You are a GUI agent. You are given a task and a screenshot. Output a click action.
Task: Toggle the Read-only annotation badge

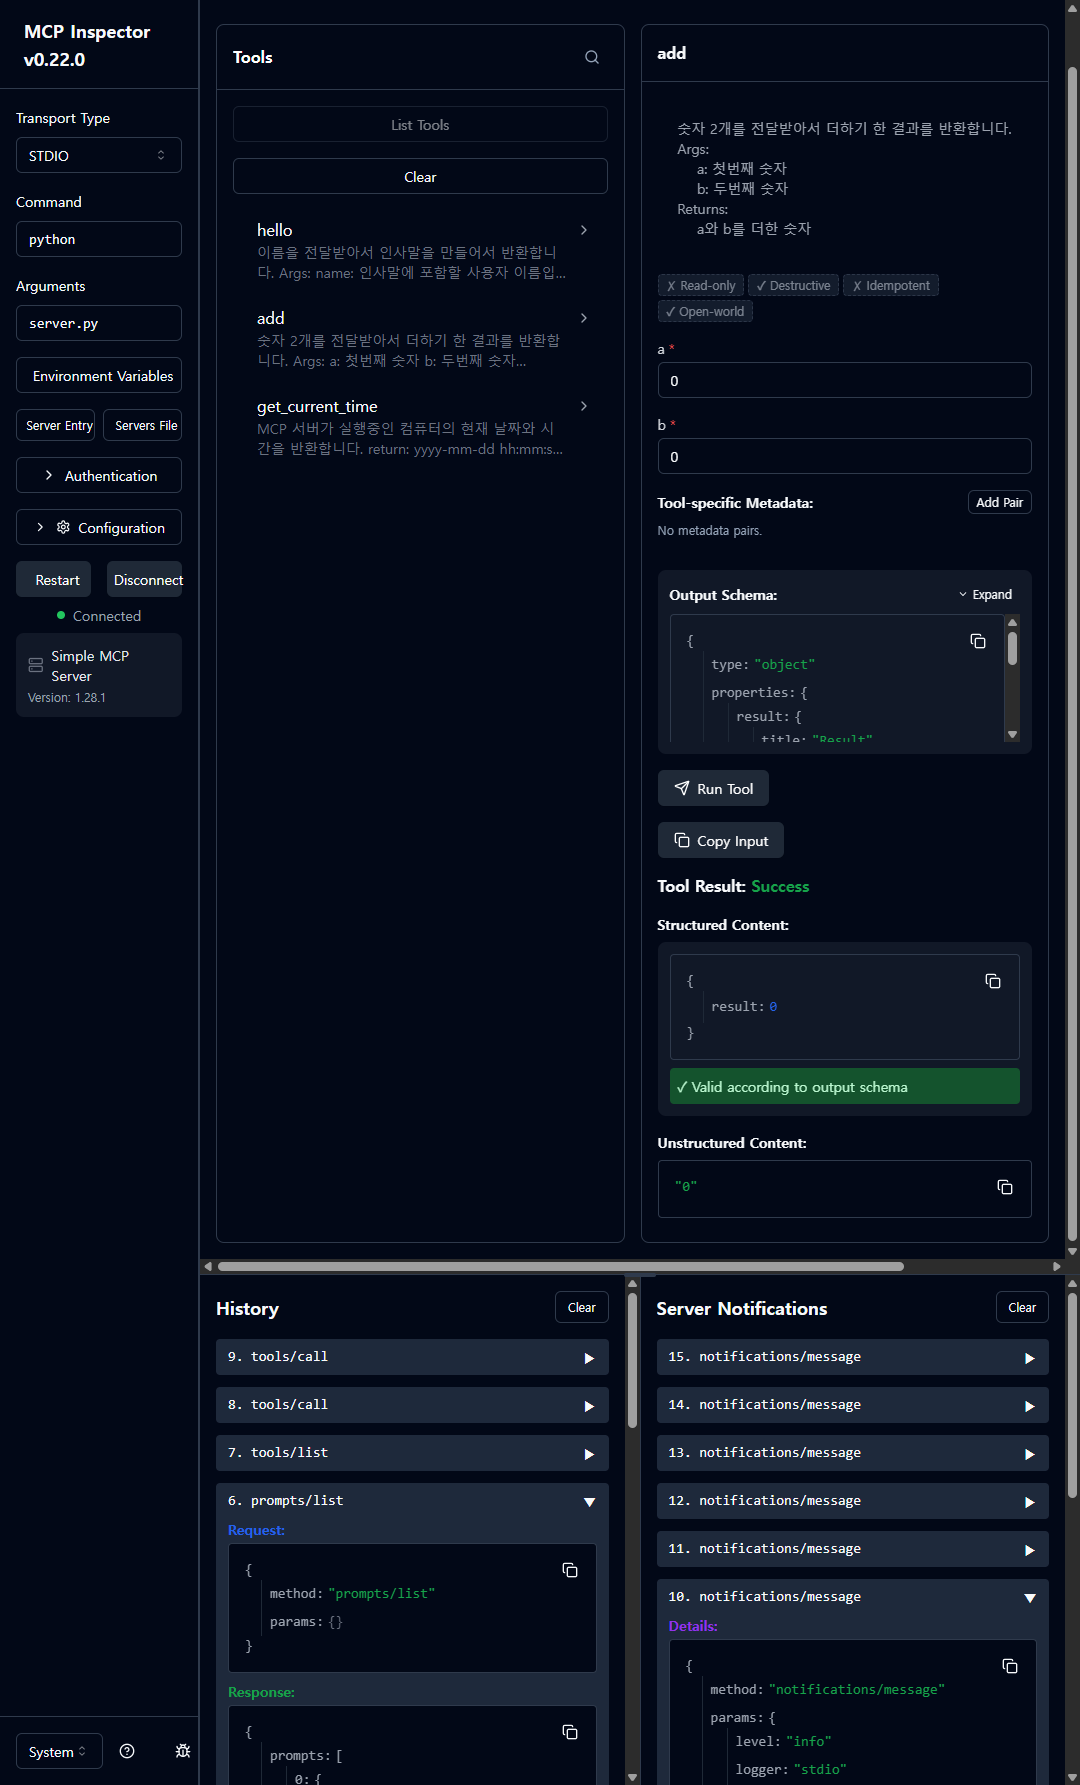[x=701, y=285]
